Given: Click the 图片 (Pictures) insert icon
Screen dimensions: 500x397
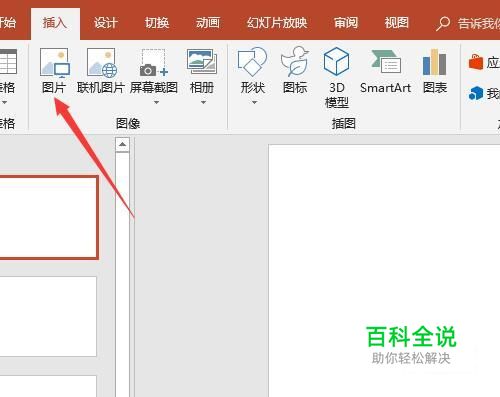Looking at the screenshot, I should click(x=55, y=62).
